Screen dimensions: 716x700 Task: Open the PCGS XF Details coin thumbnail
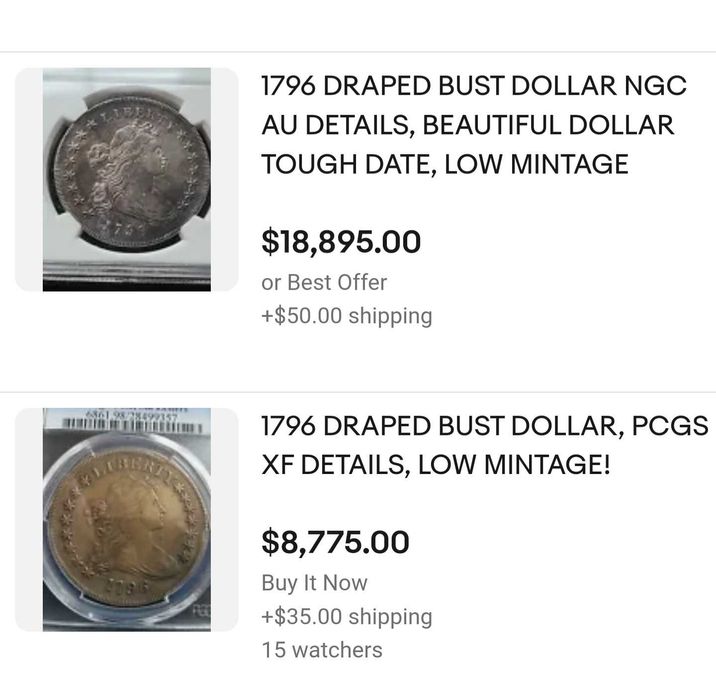[127, 520]
